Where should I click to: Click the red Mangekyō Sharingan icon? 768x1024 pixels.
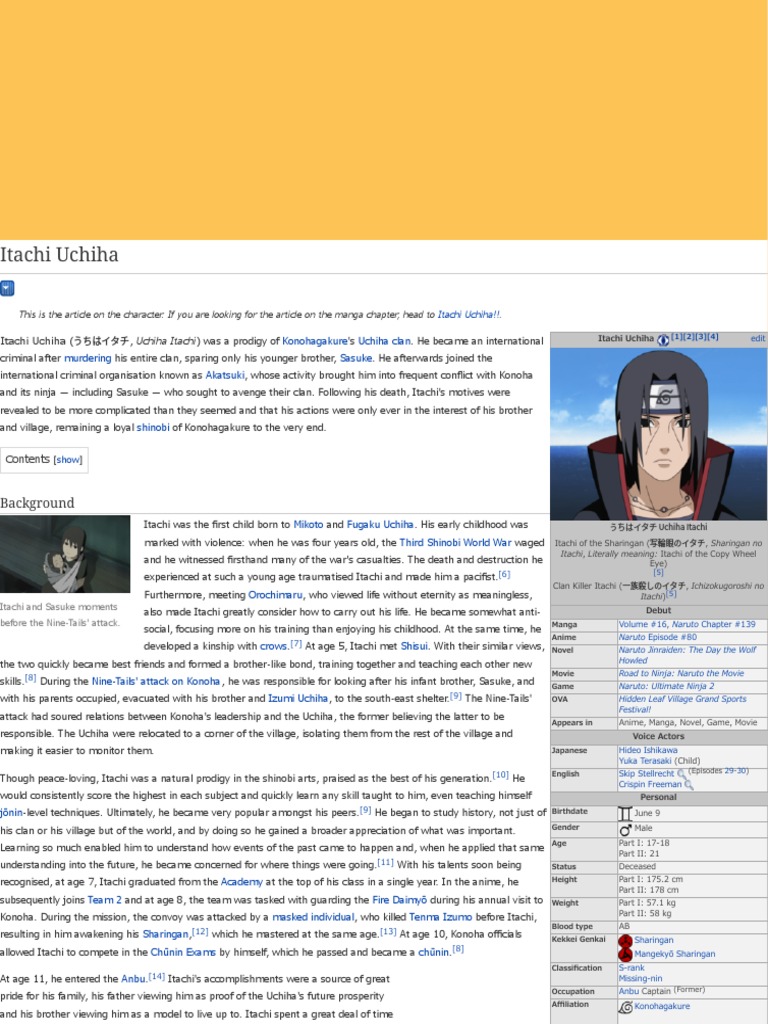625,954
